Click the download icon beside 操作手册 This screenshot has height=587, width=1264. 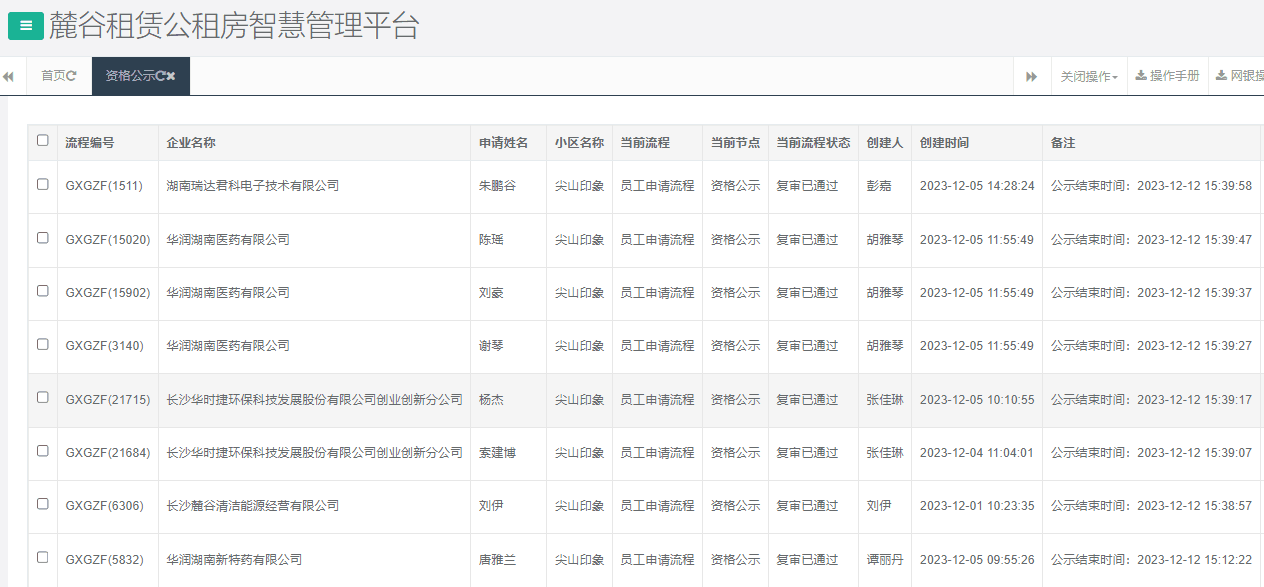tap(1142, 76)
